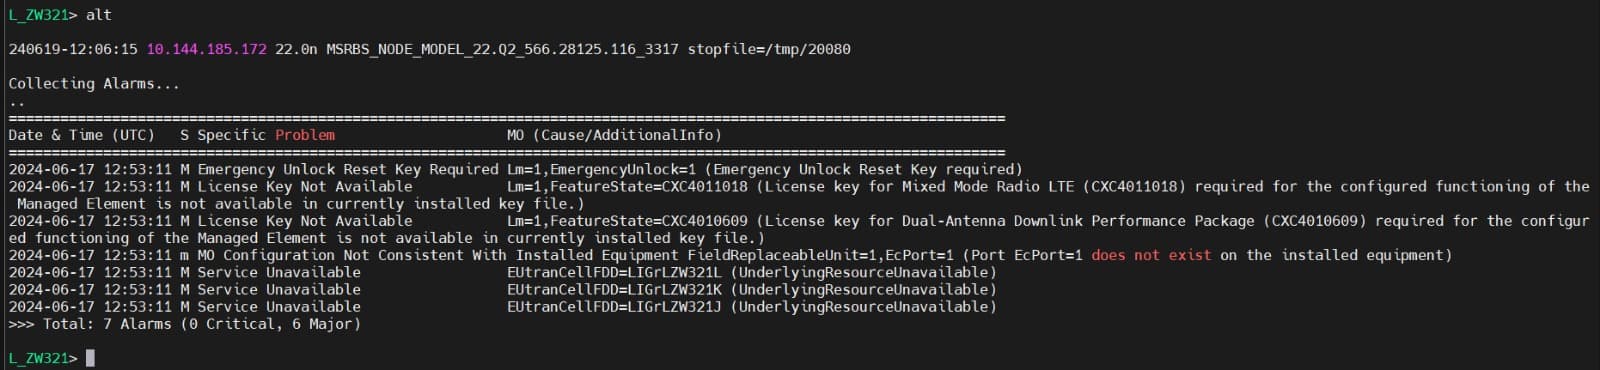Image resolution: width=1600 pixels, height=370 pixels.
Task: Select the Emergency Unlock Reset Key Required alarm
Action: (x=516, y=170)
